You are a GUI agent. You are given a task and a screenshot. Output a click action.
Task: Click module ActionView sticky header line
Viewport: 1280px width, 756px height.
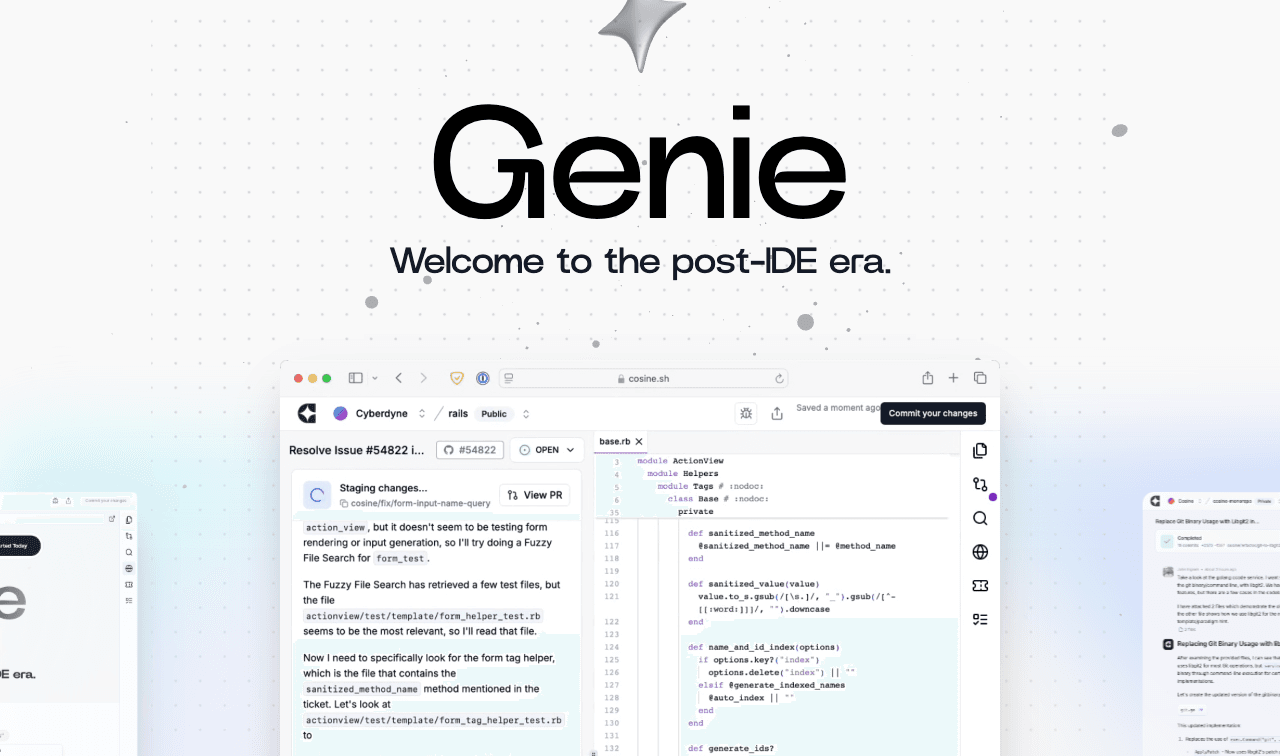click(680, 461)
